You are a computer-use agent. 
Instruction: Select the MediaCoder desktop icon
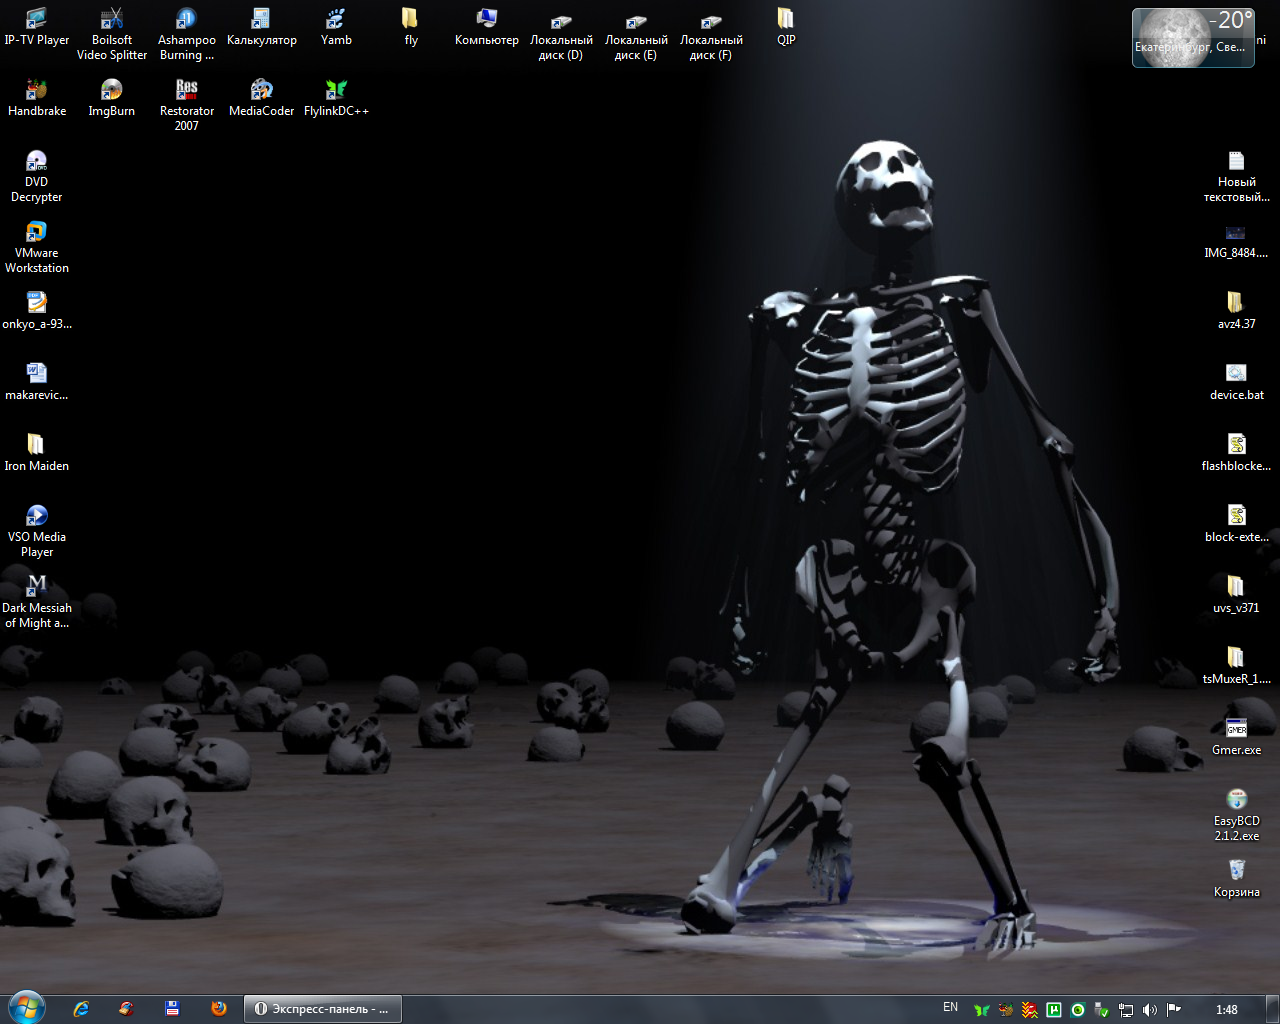click(262, 98)
